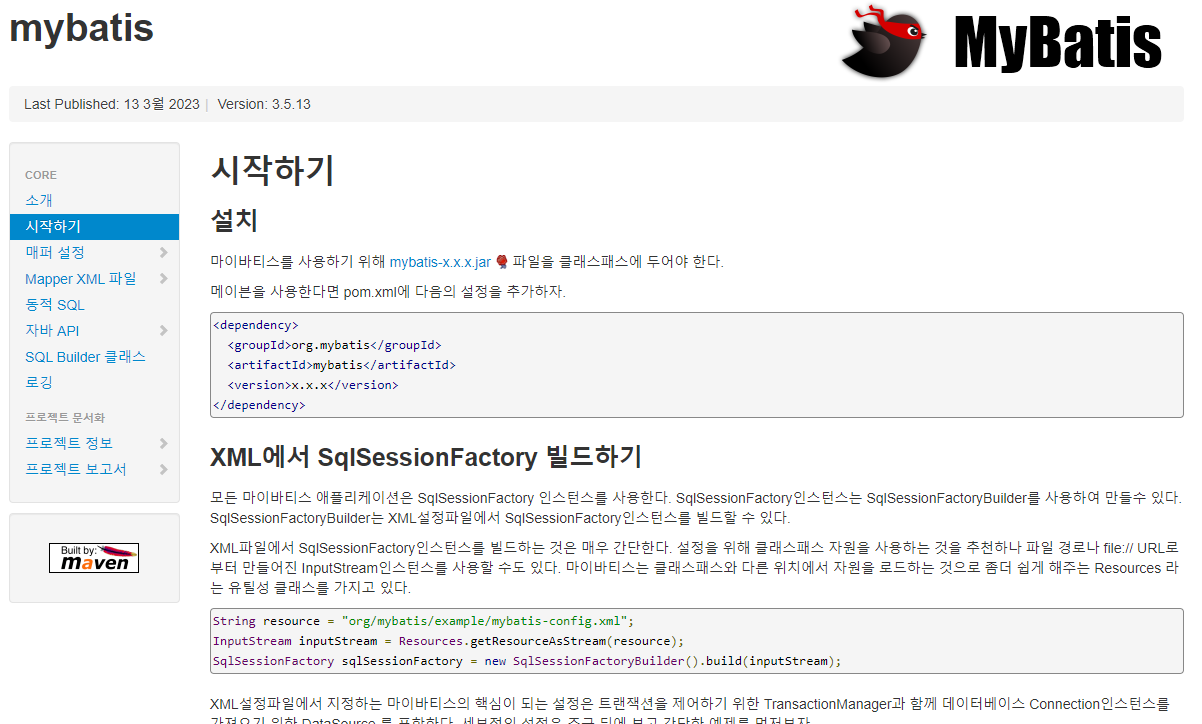Open 프로젝트 보고서 sidebar link

click(76, 469)
